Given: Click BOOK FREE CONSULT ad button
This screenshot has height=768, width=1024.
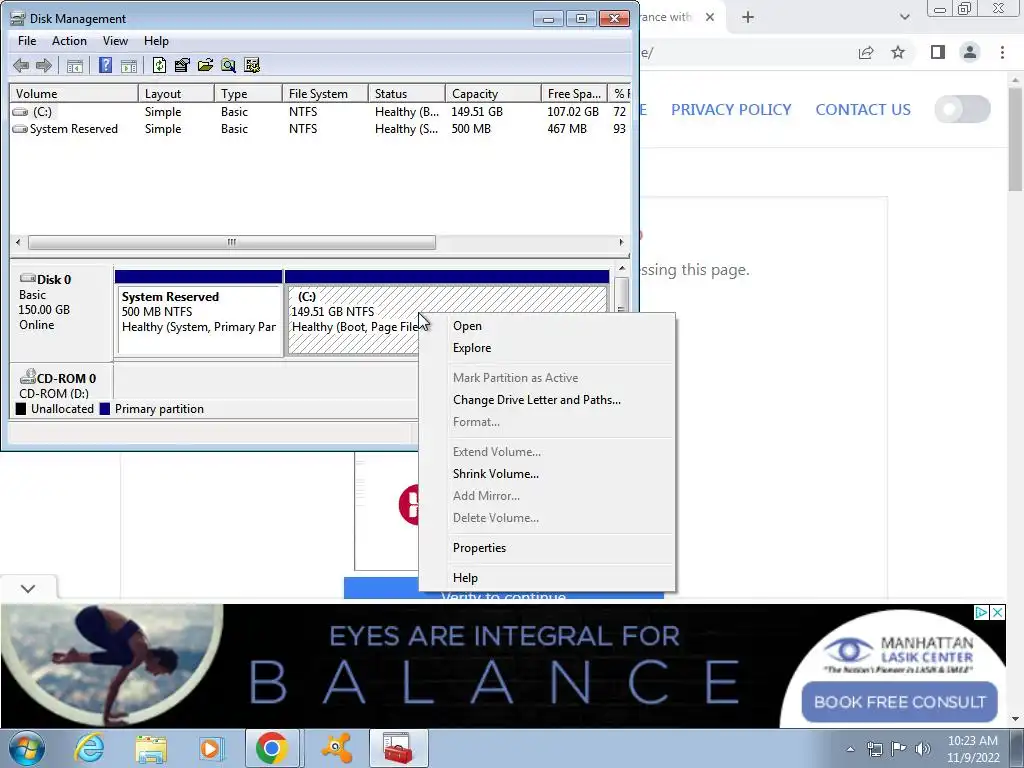Looking at the screenshot, I should [899, 702].
